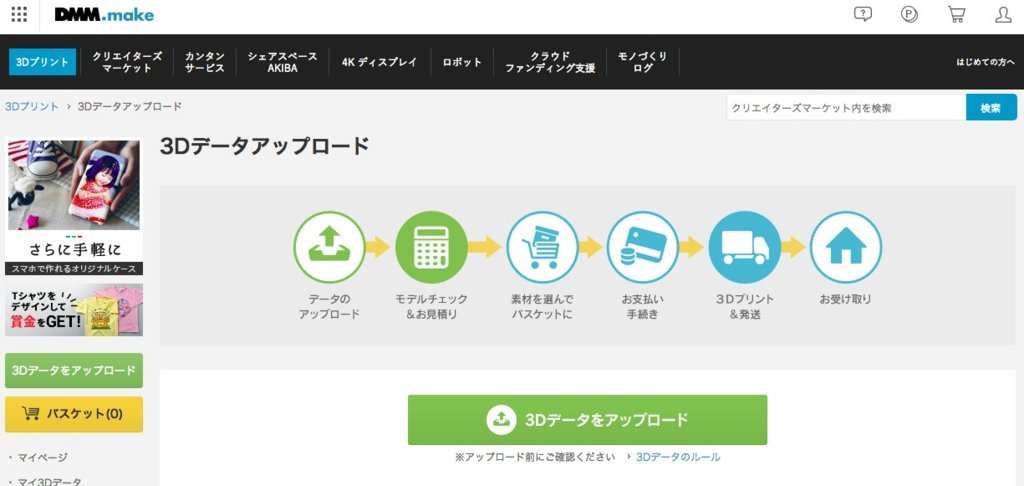Click 3Dプリント breadcrumb link

pyautogui.click(x=32, y=106)
